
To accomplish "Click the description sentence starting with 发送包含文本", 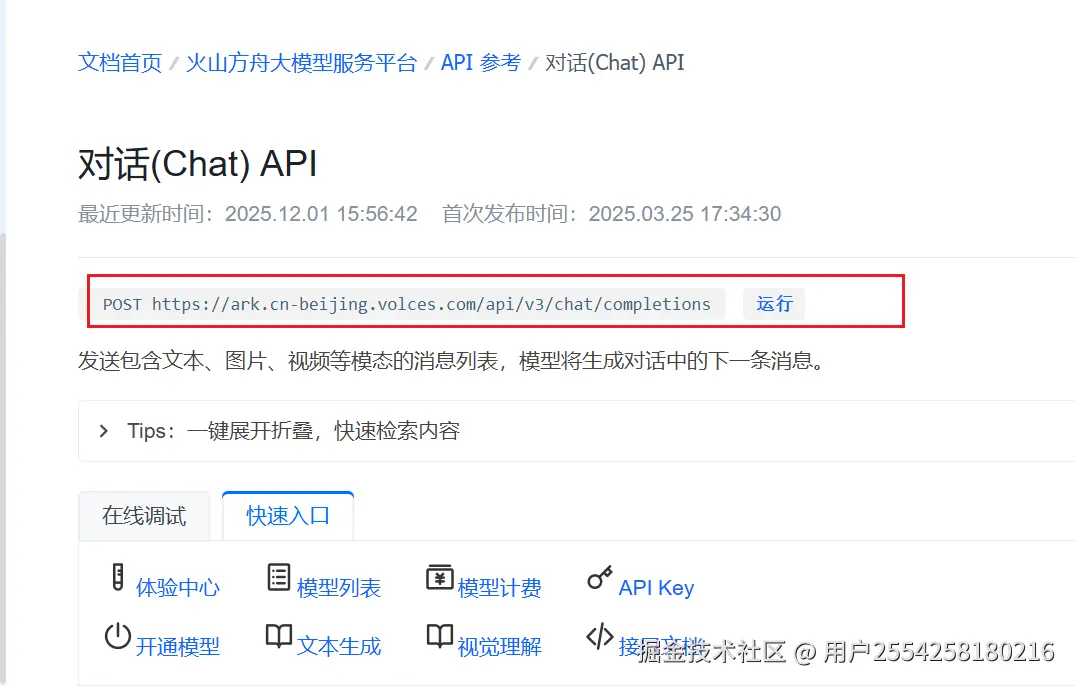I will tap(452, 360).
